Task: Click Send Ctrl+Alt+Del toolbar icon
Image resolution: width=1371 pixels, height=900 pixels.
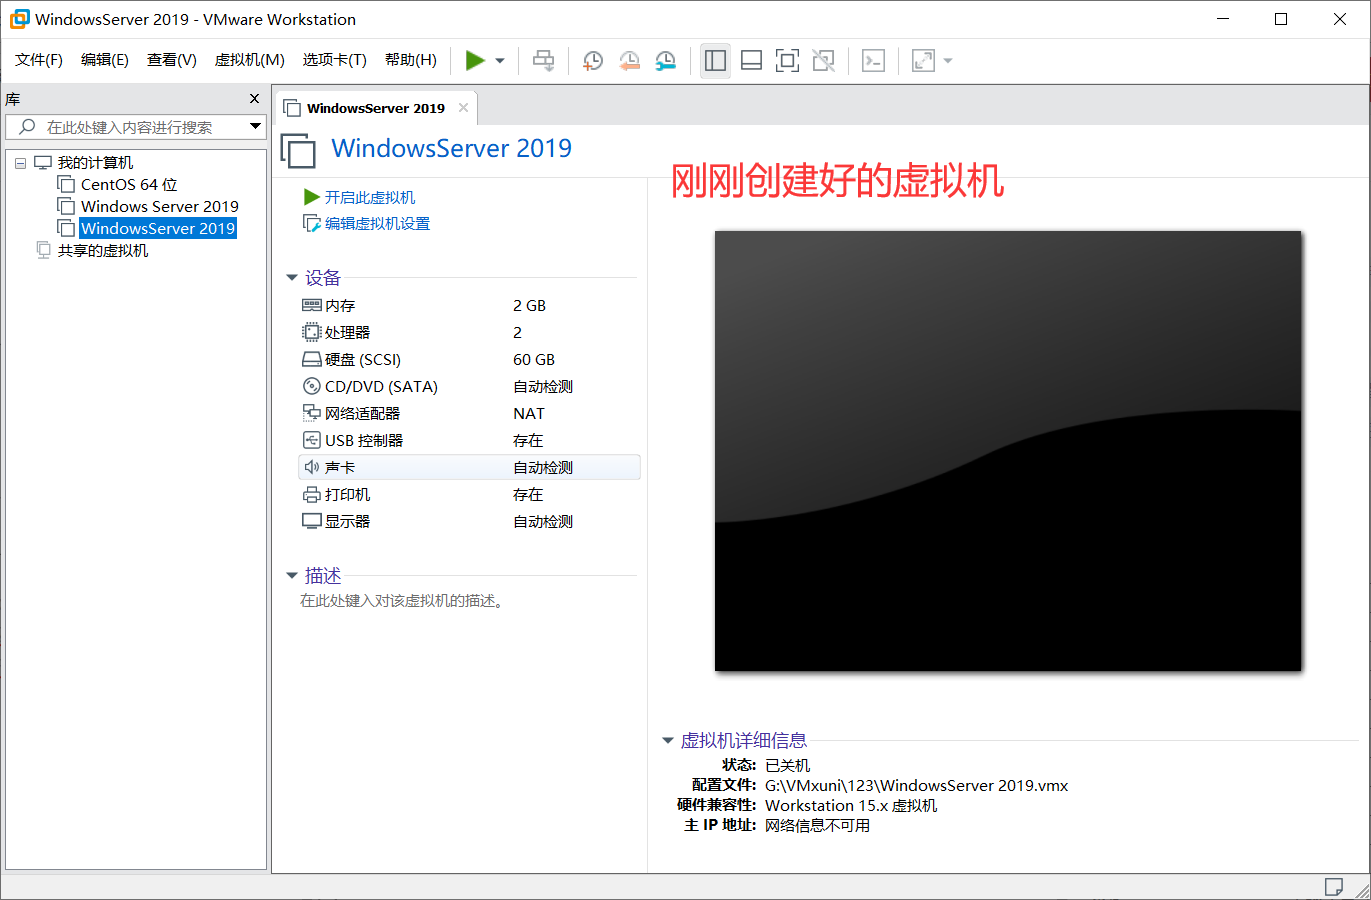Action: tap(543, 61)
